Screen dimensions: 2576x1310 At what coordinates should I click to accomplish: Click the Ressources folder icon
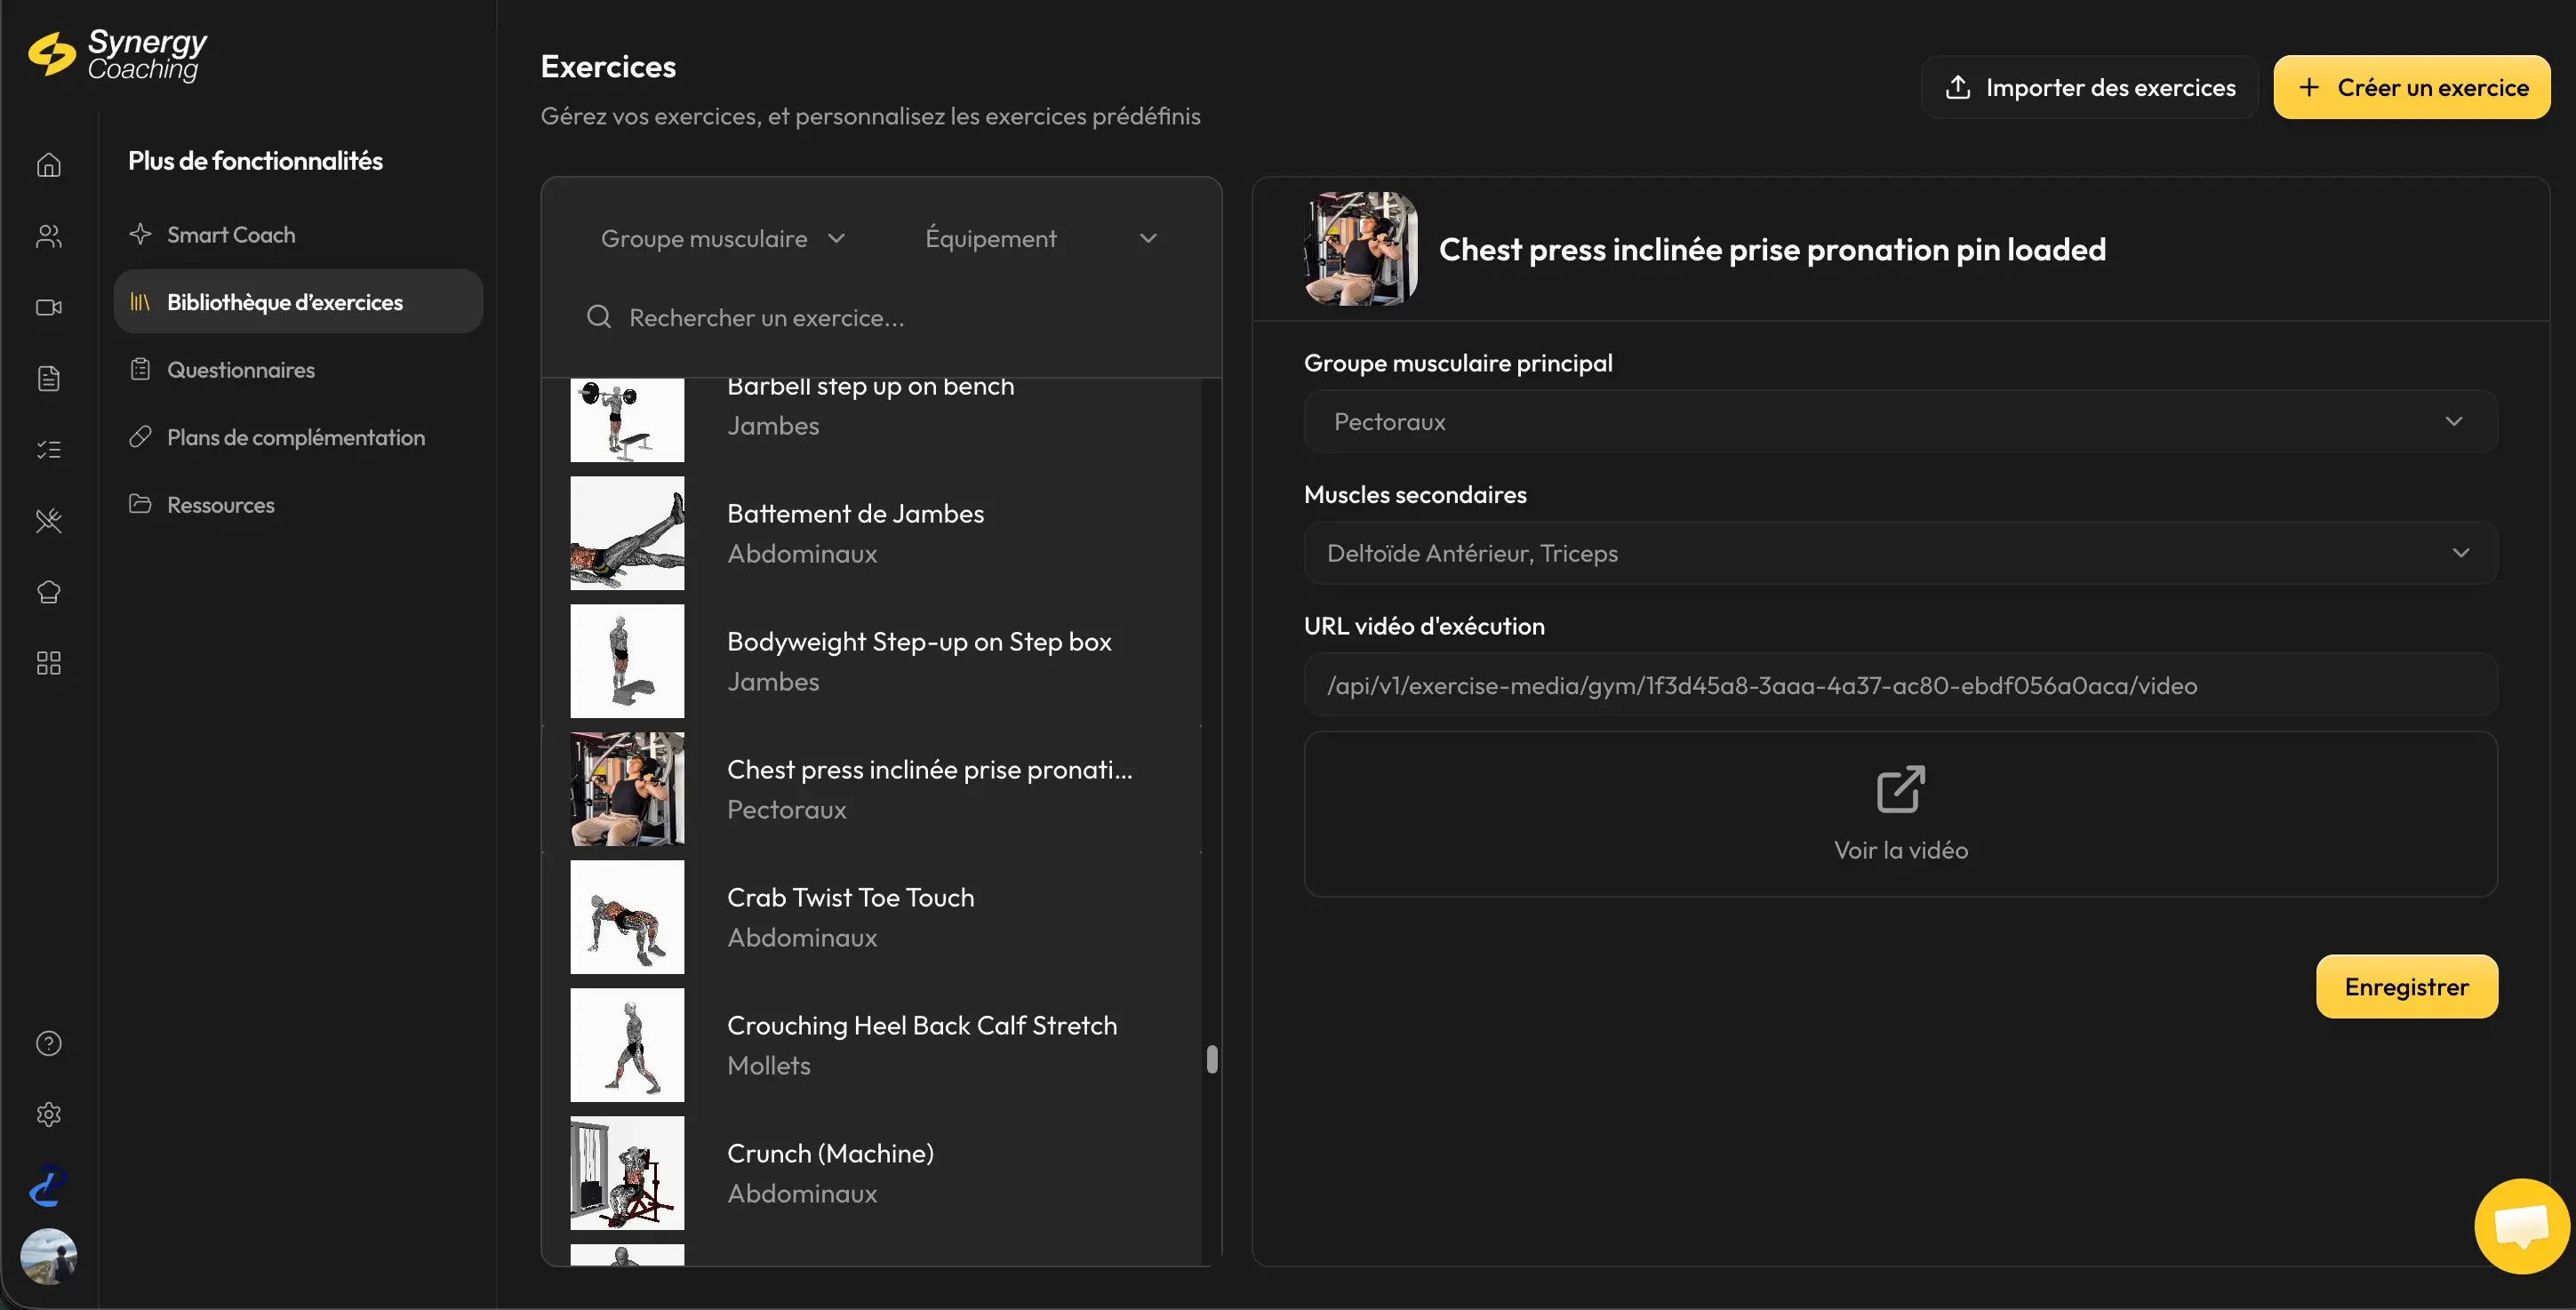(x=140, y=504)
